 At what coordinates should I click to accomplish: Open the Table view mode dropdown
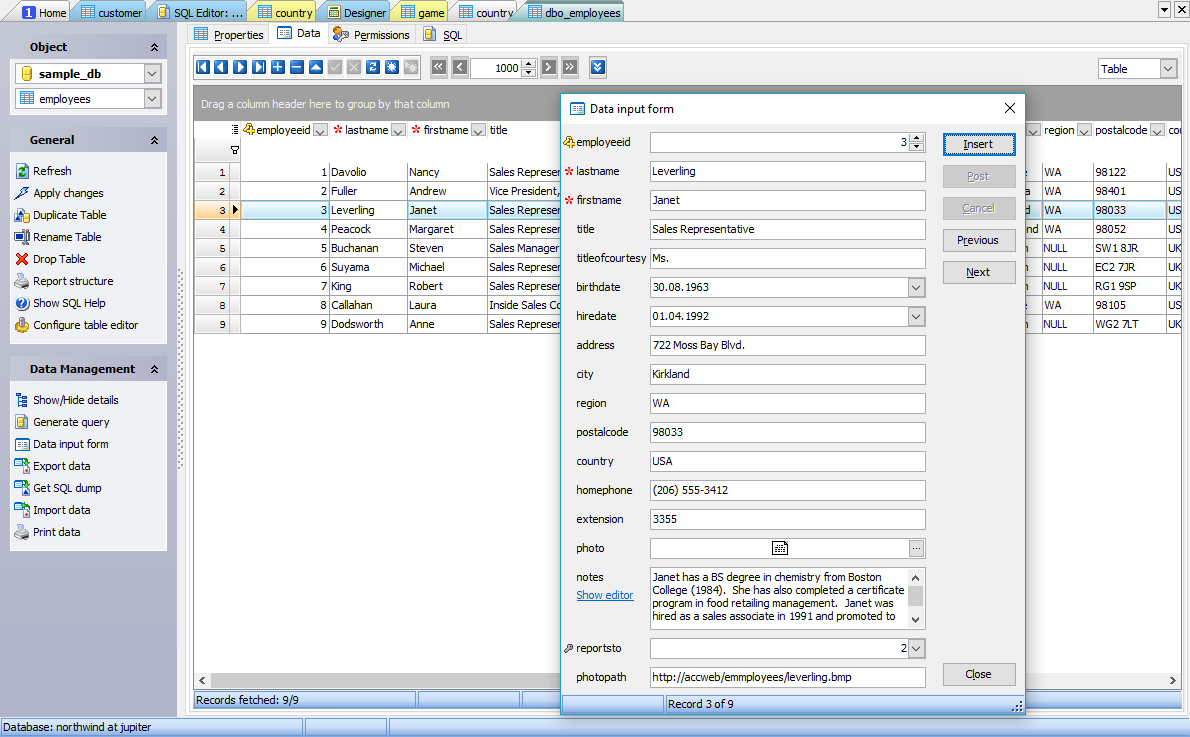click(1167, 69)
